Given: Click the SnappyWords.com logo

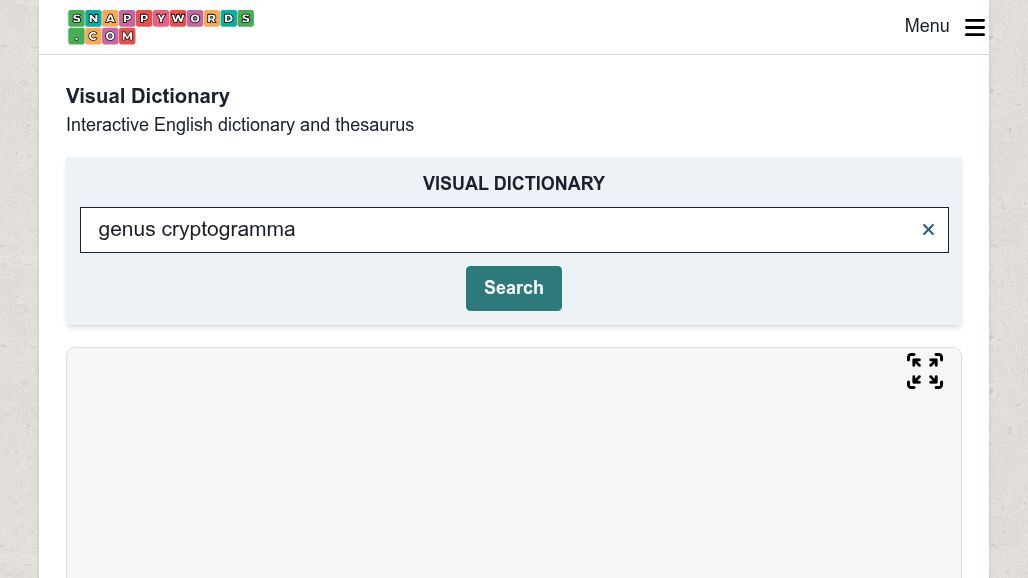Looking at the screenshot, I should click(x=160, y=27).
